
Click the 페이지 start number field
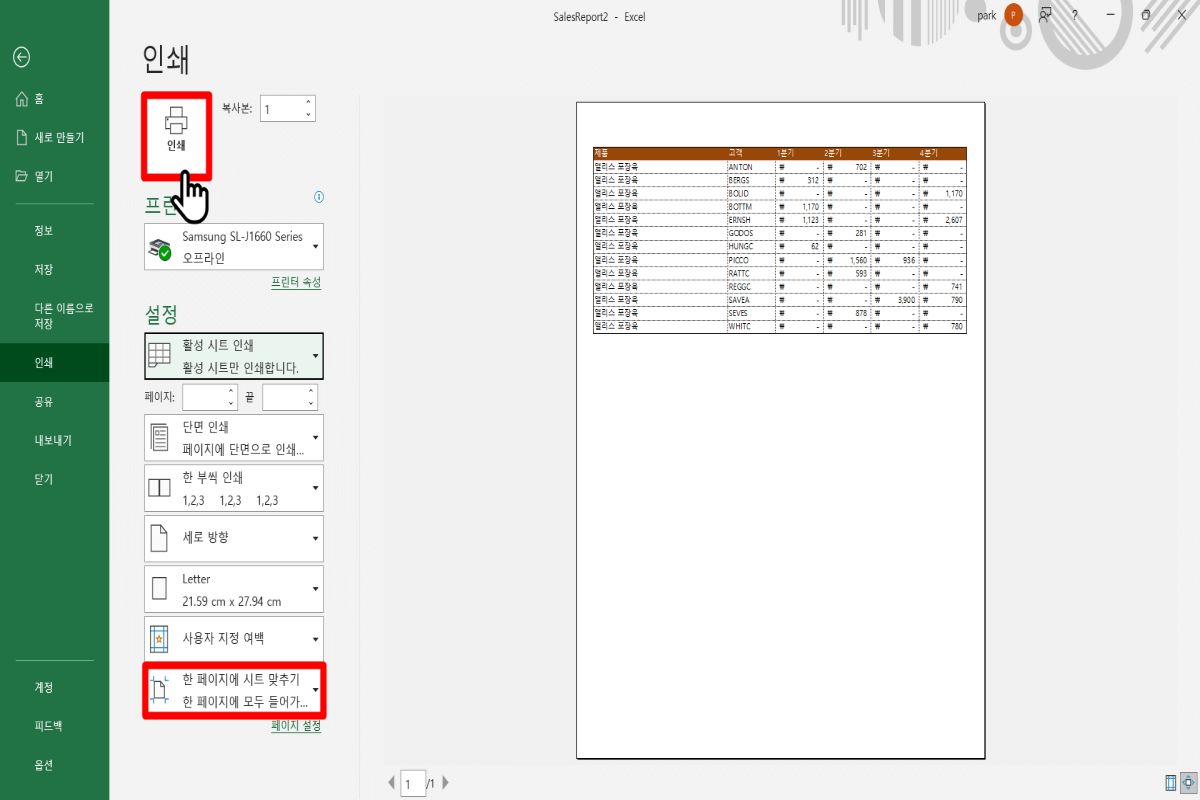(203, 397)
